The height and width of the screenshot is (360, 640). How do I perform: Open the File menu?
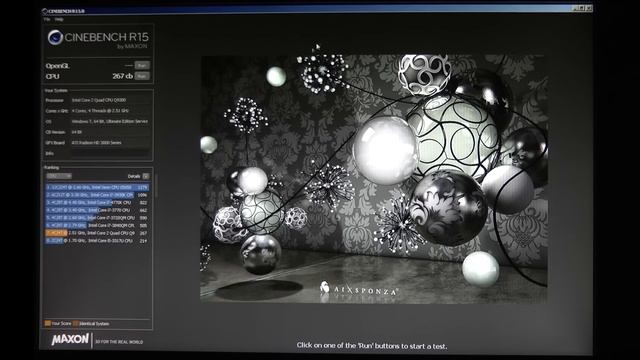click(47, 19)
